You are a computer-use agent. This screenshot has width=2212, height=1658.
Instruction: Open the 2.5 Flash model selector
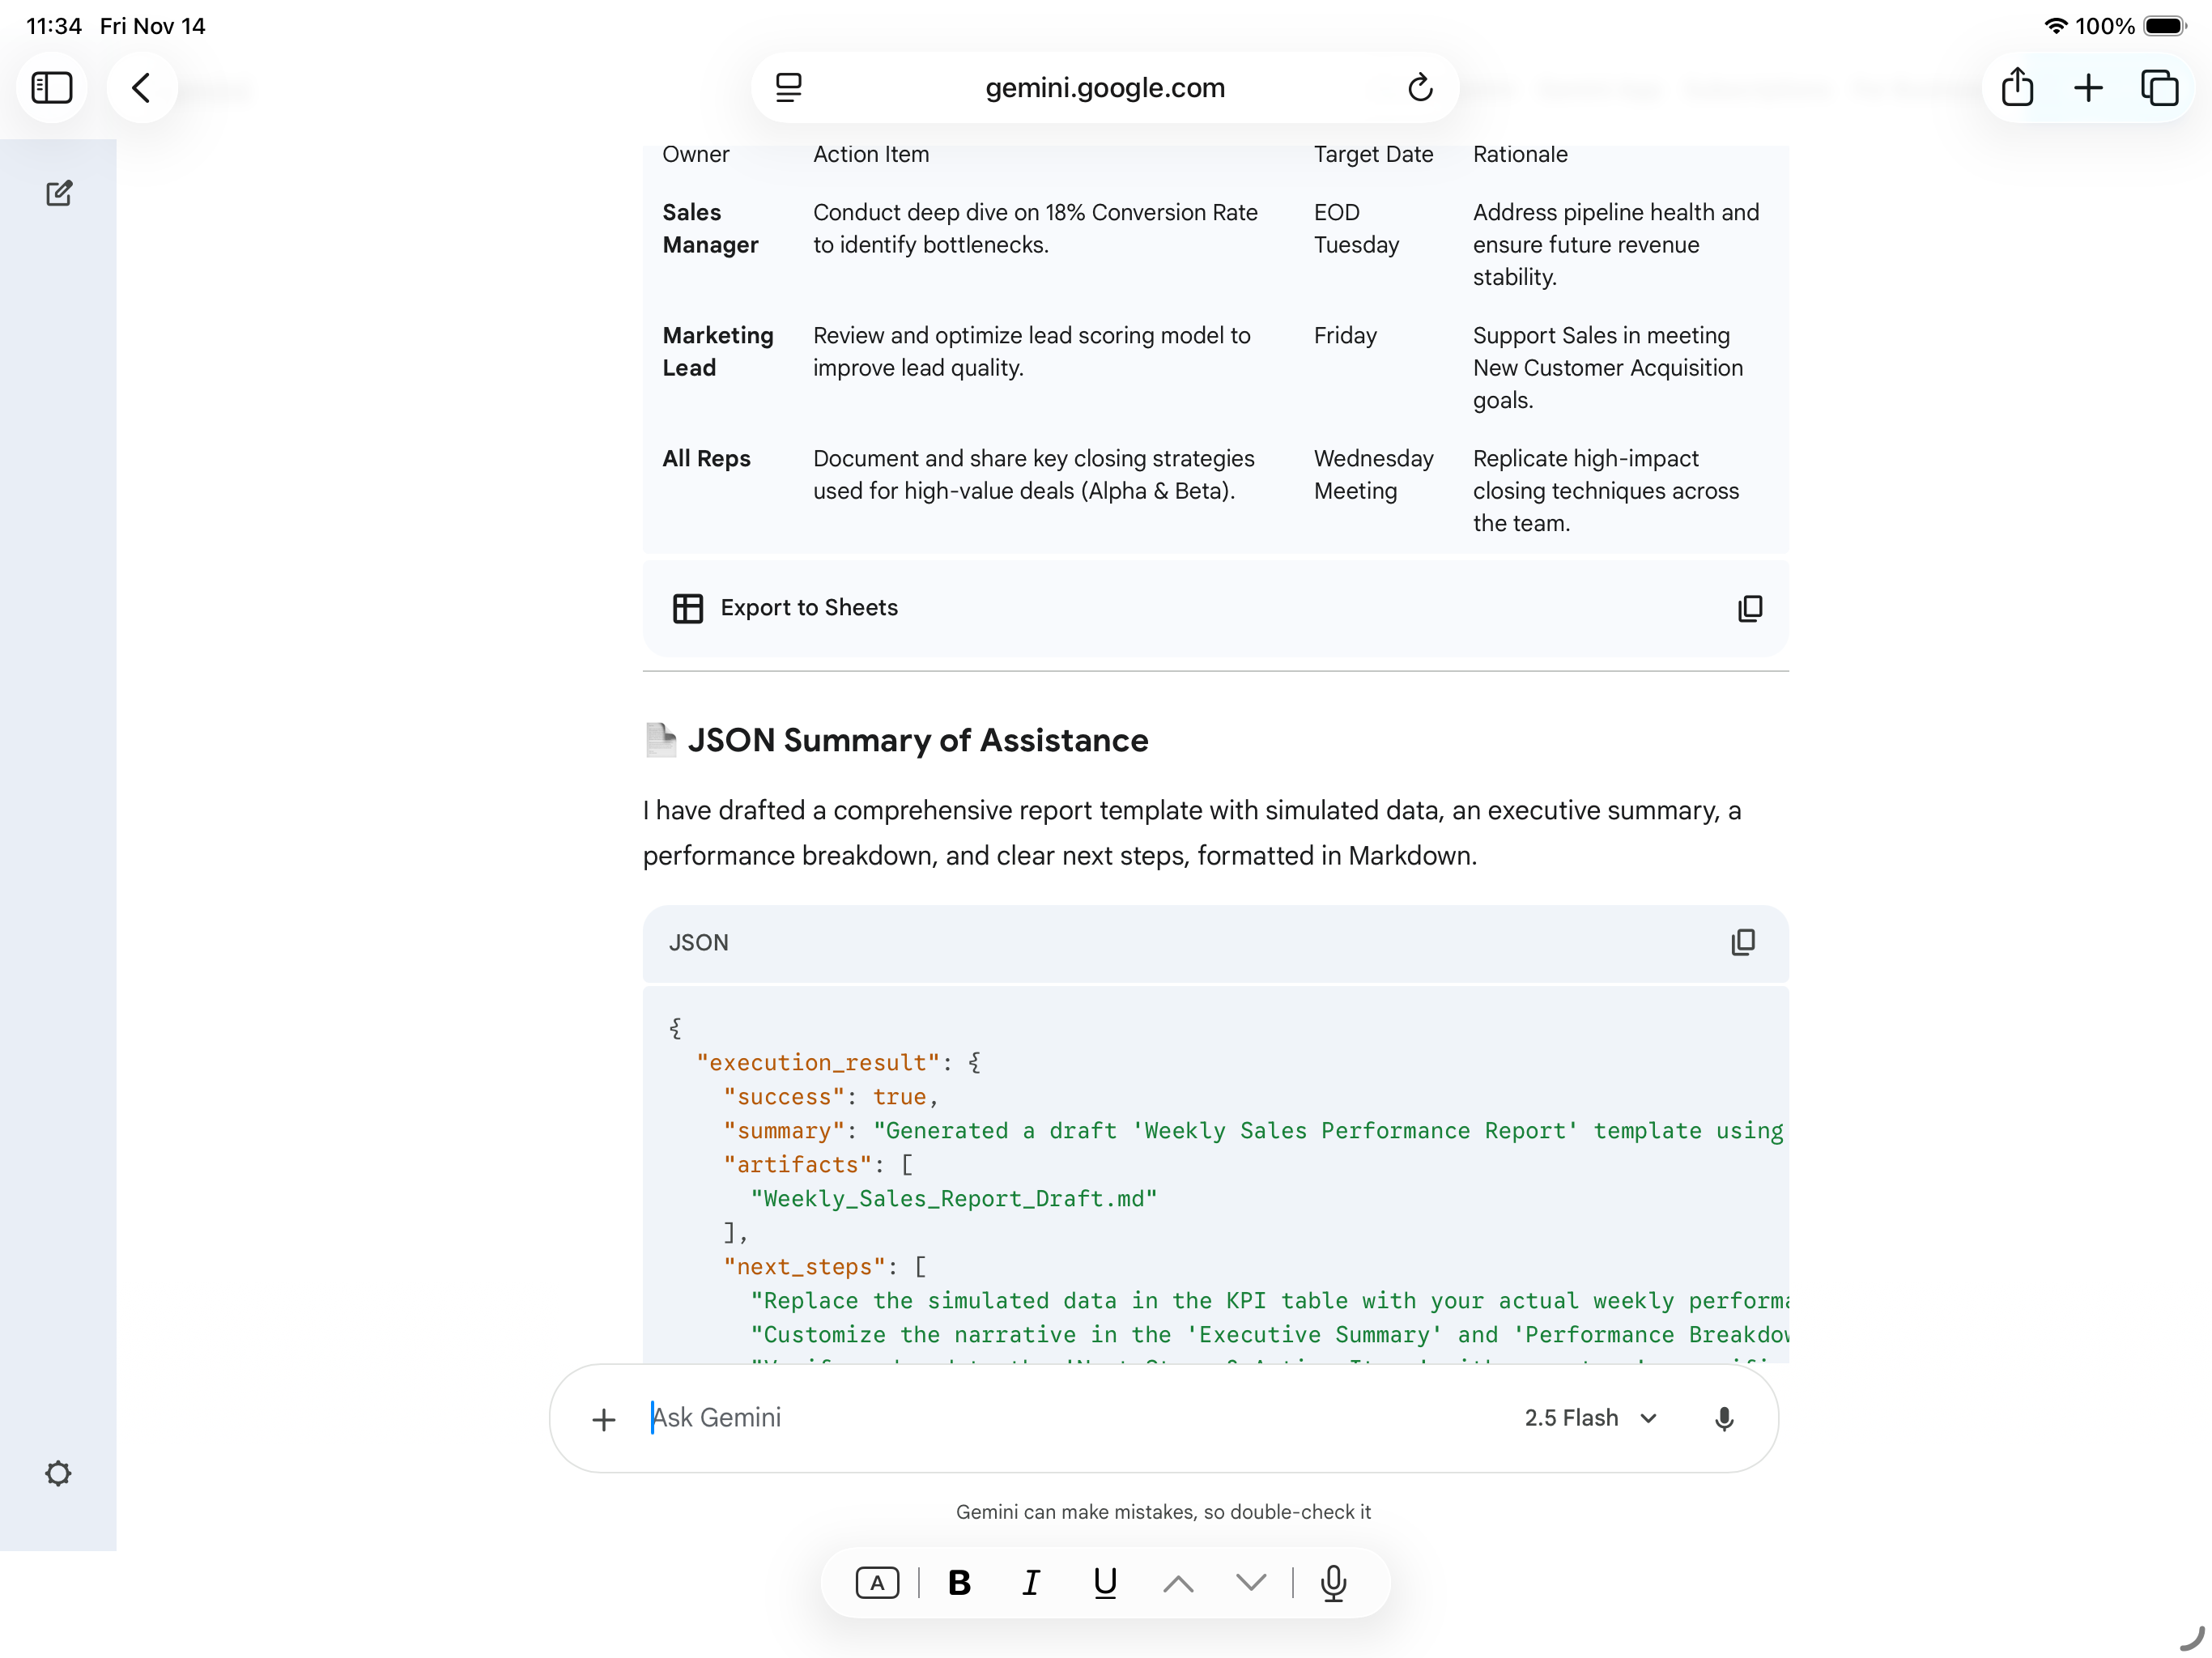click(x=1590, y=1418)
